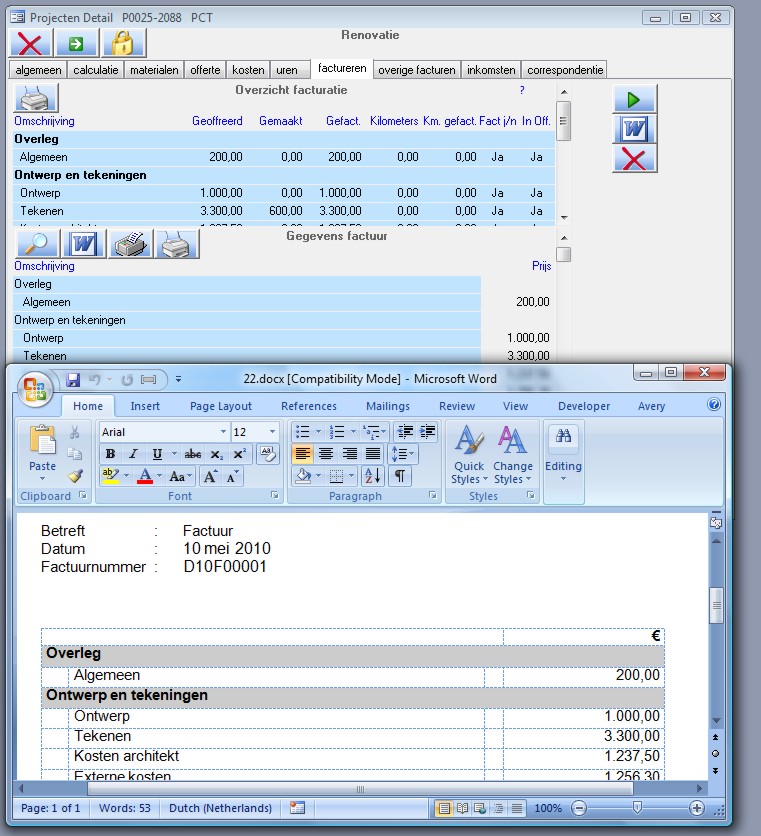Switch to the Page Layout ribbon tab
The height and width of the screenshot is (836, 761).
(221, 406)
